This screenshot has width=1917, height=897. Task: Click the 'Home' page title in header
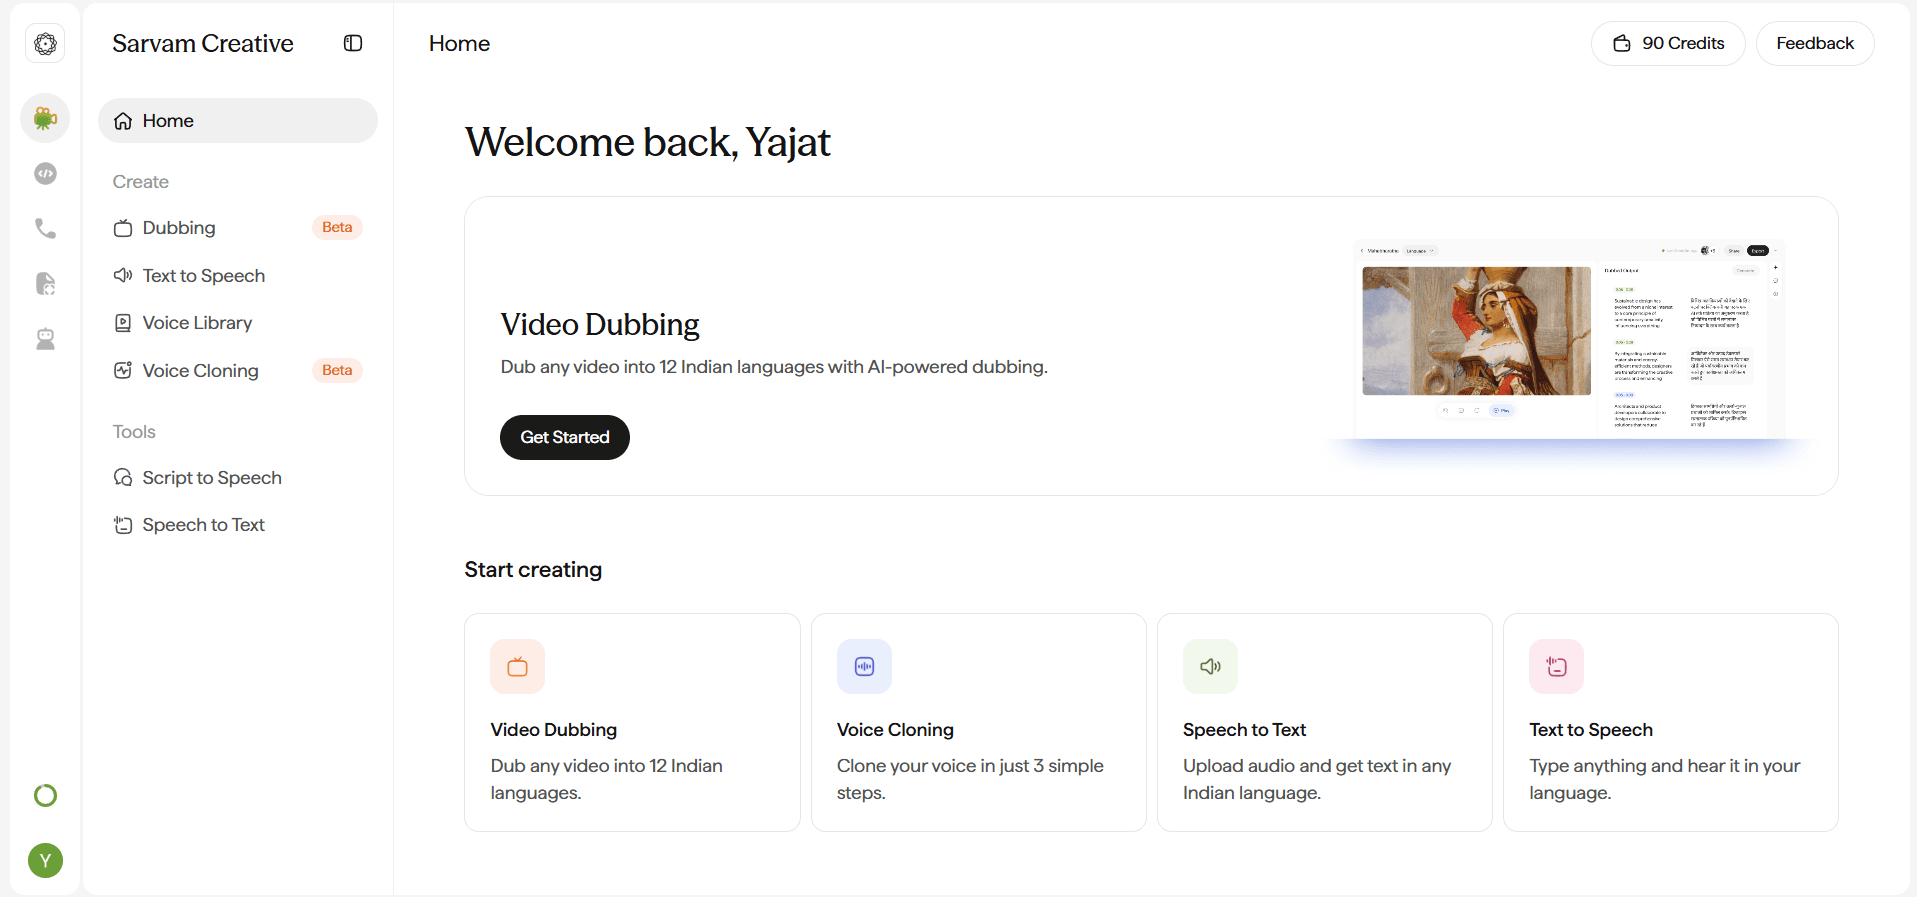click(x=459, y=44)
